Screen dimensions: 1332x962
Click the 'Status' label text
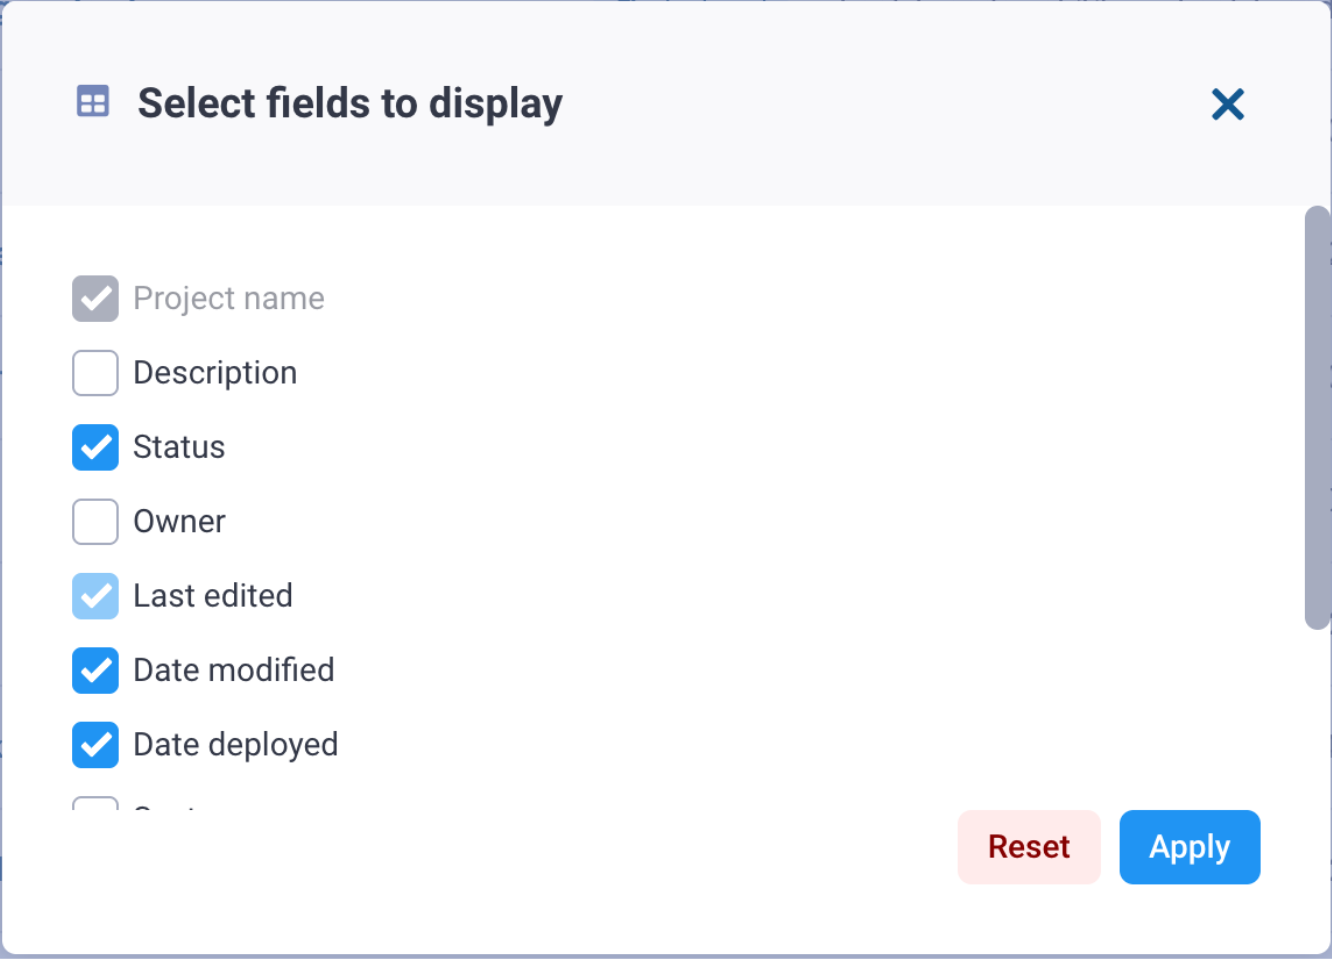tap(179, 447)
